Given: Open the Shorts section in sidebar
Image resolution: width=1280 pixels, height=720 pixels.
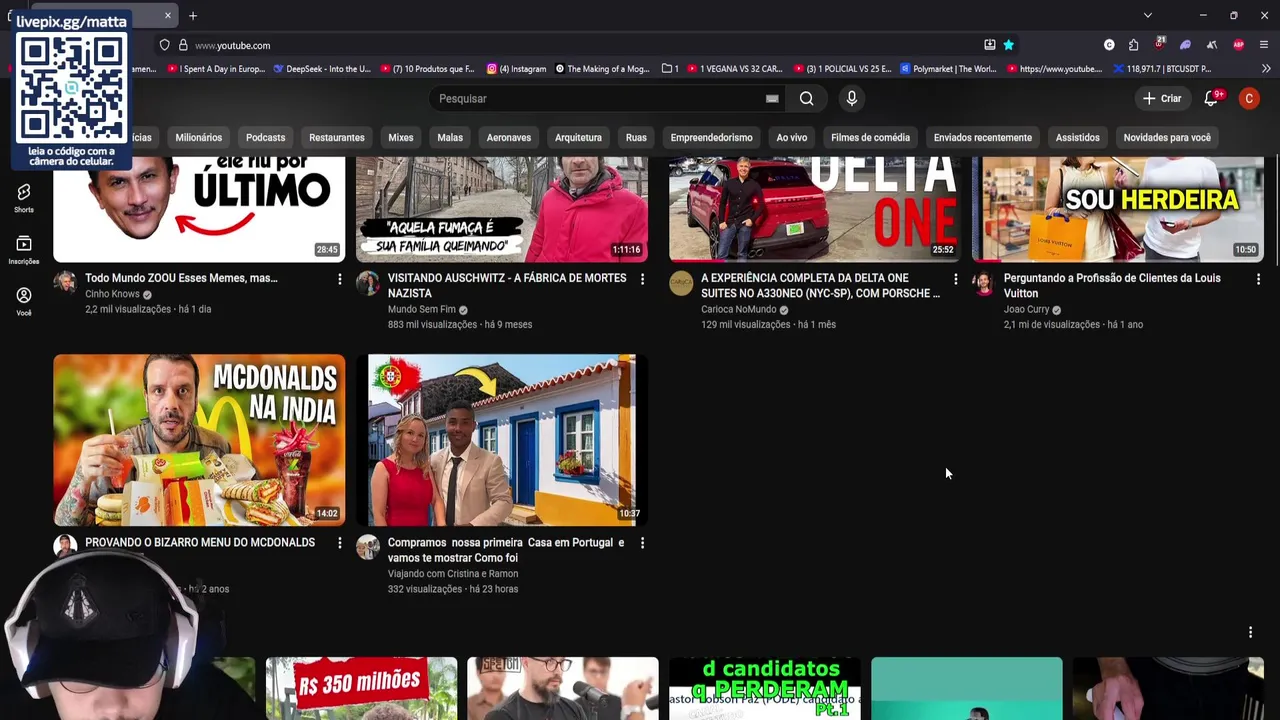Looking at the screenshot, I should [24, 197].
